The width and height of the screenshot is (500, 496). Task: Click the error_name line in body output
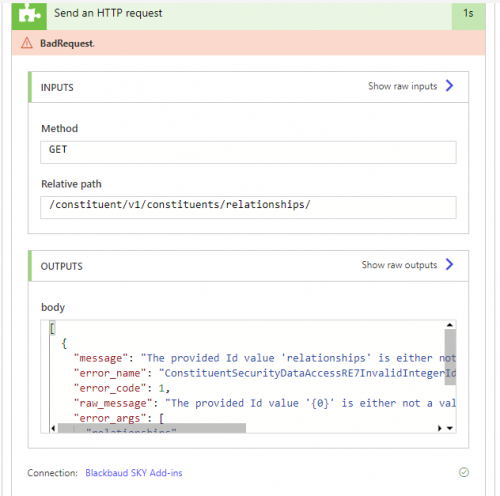coord(265,373)
